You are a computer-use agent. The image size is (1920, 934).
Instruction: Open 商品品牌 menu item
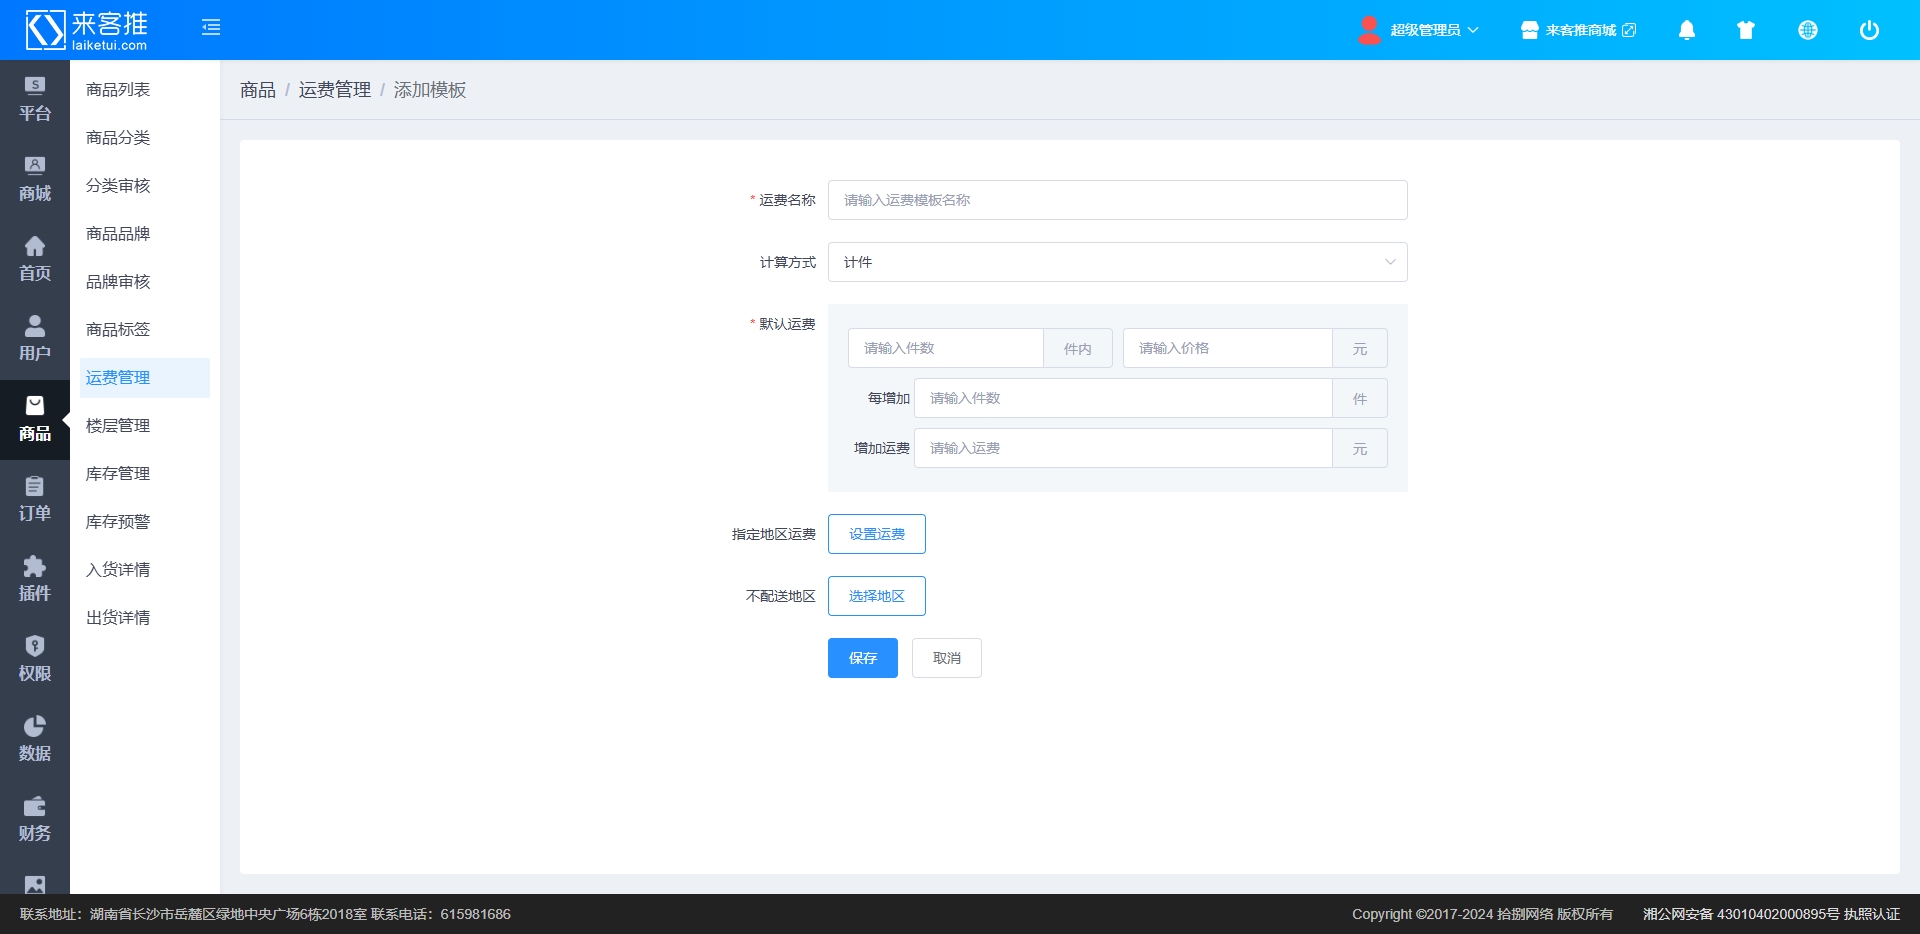coord(118,234)
